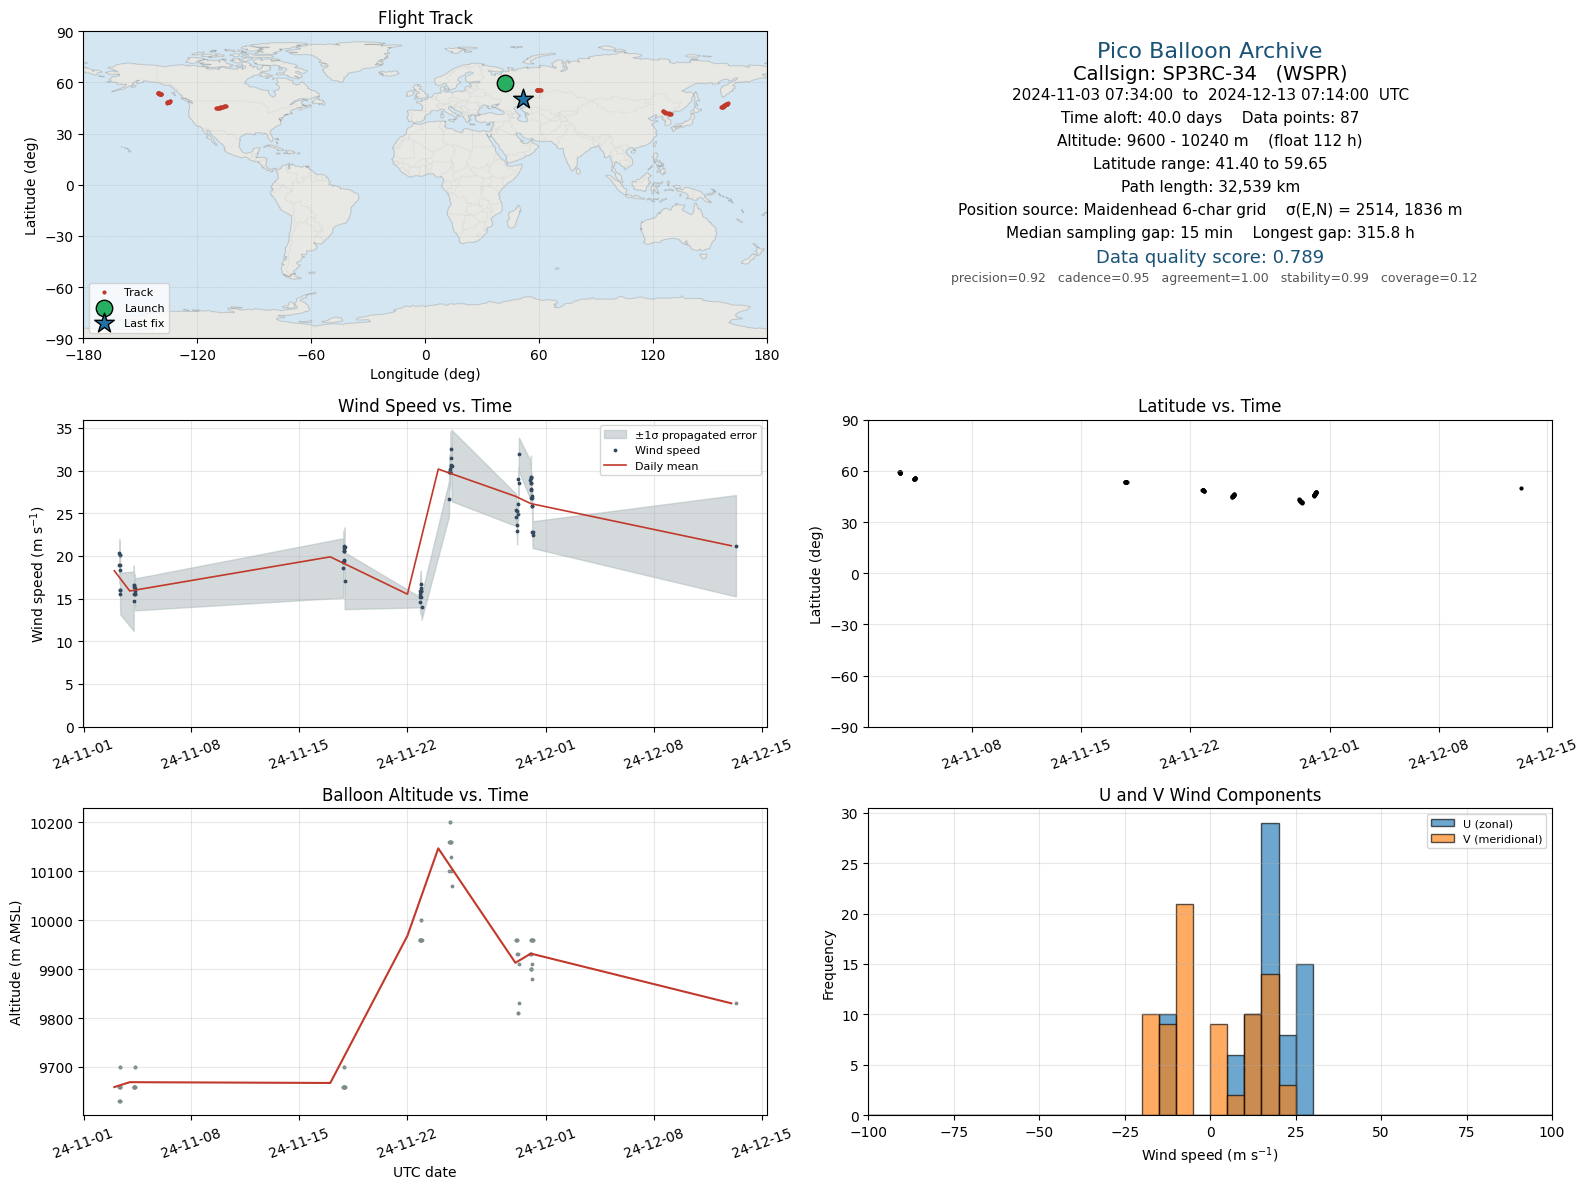Click the 'Altitude: 9600 - 10240 m' line

point(1210,141)
